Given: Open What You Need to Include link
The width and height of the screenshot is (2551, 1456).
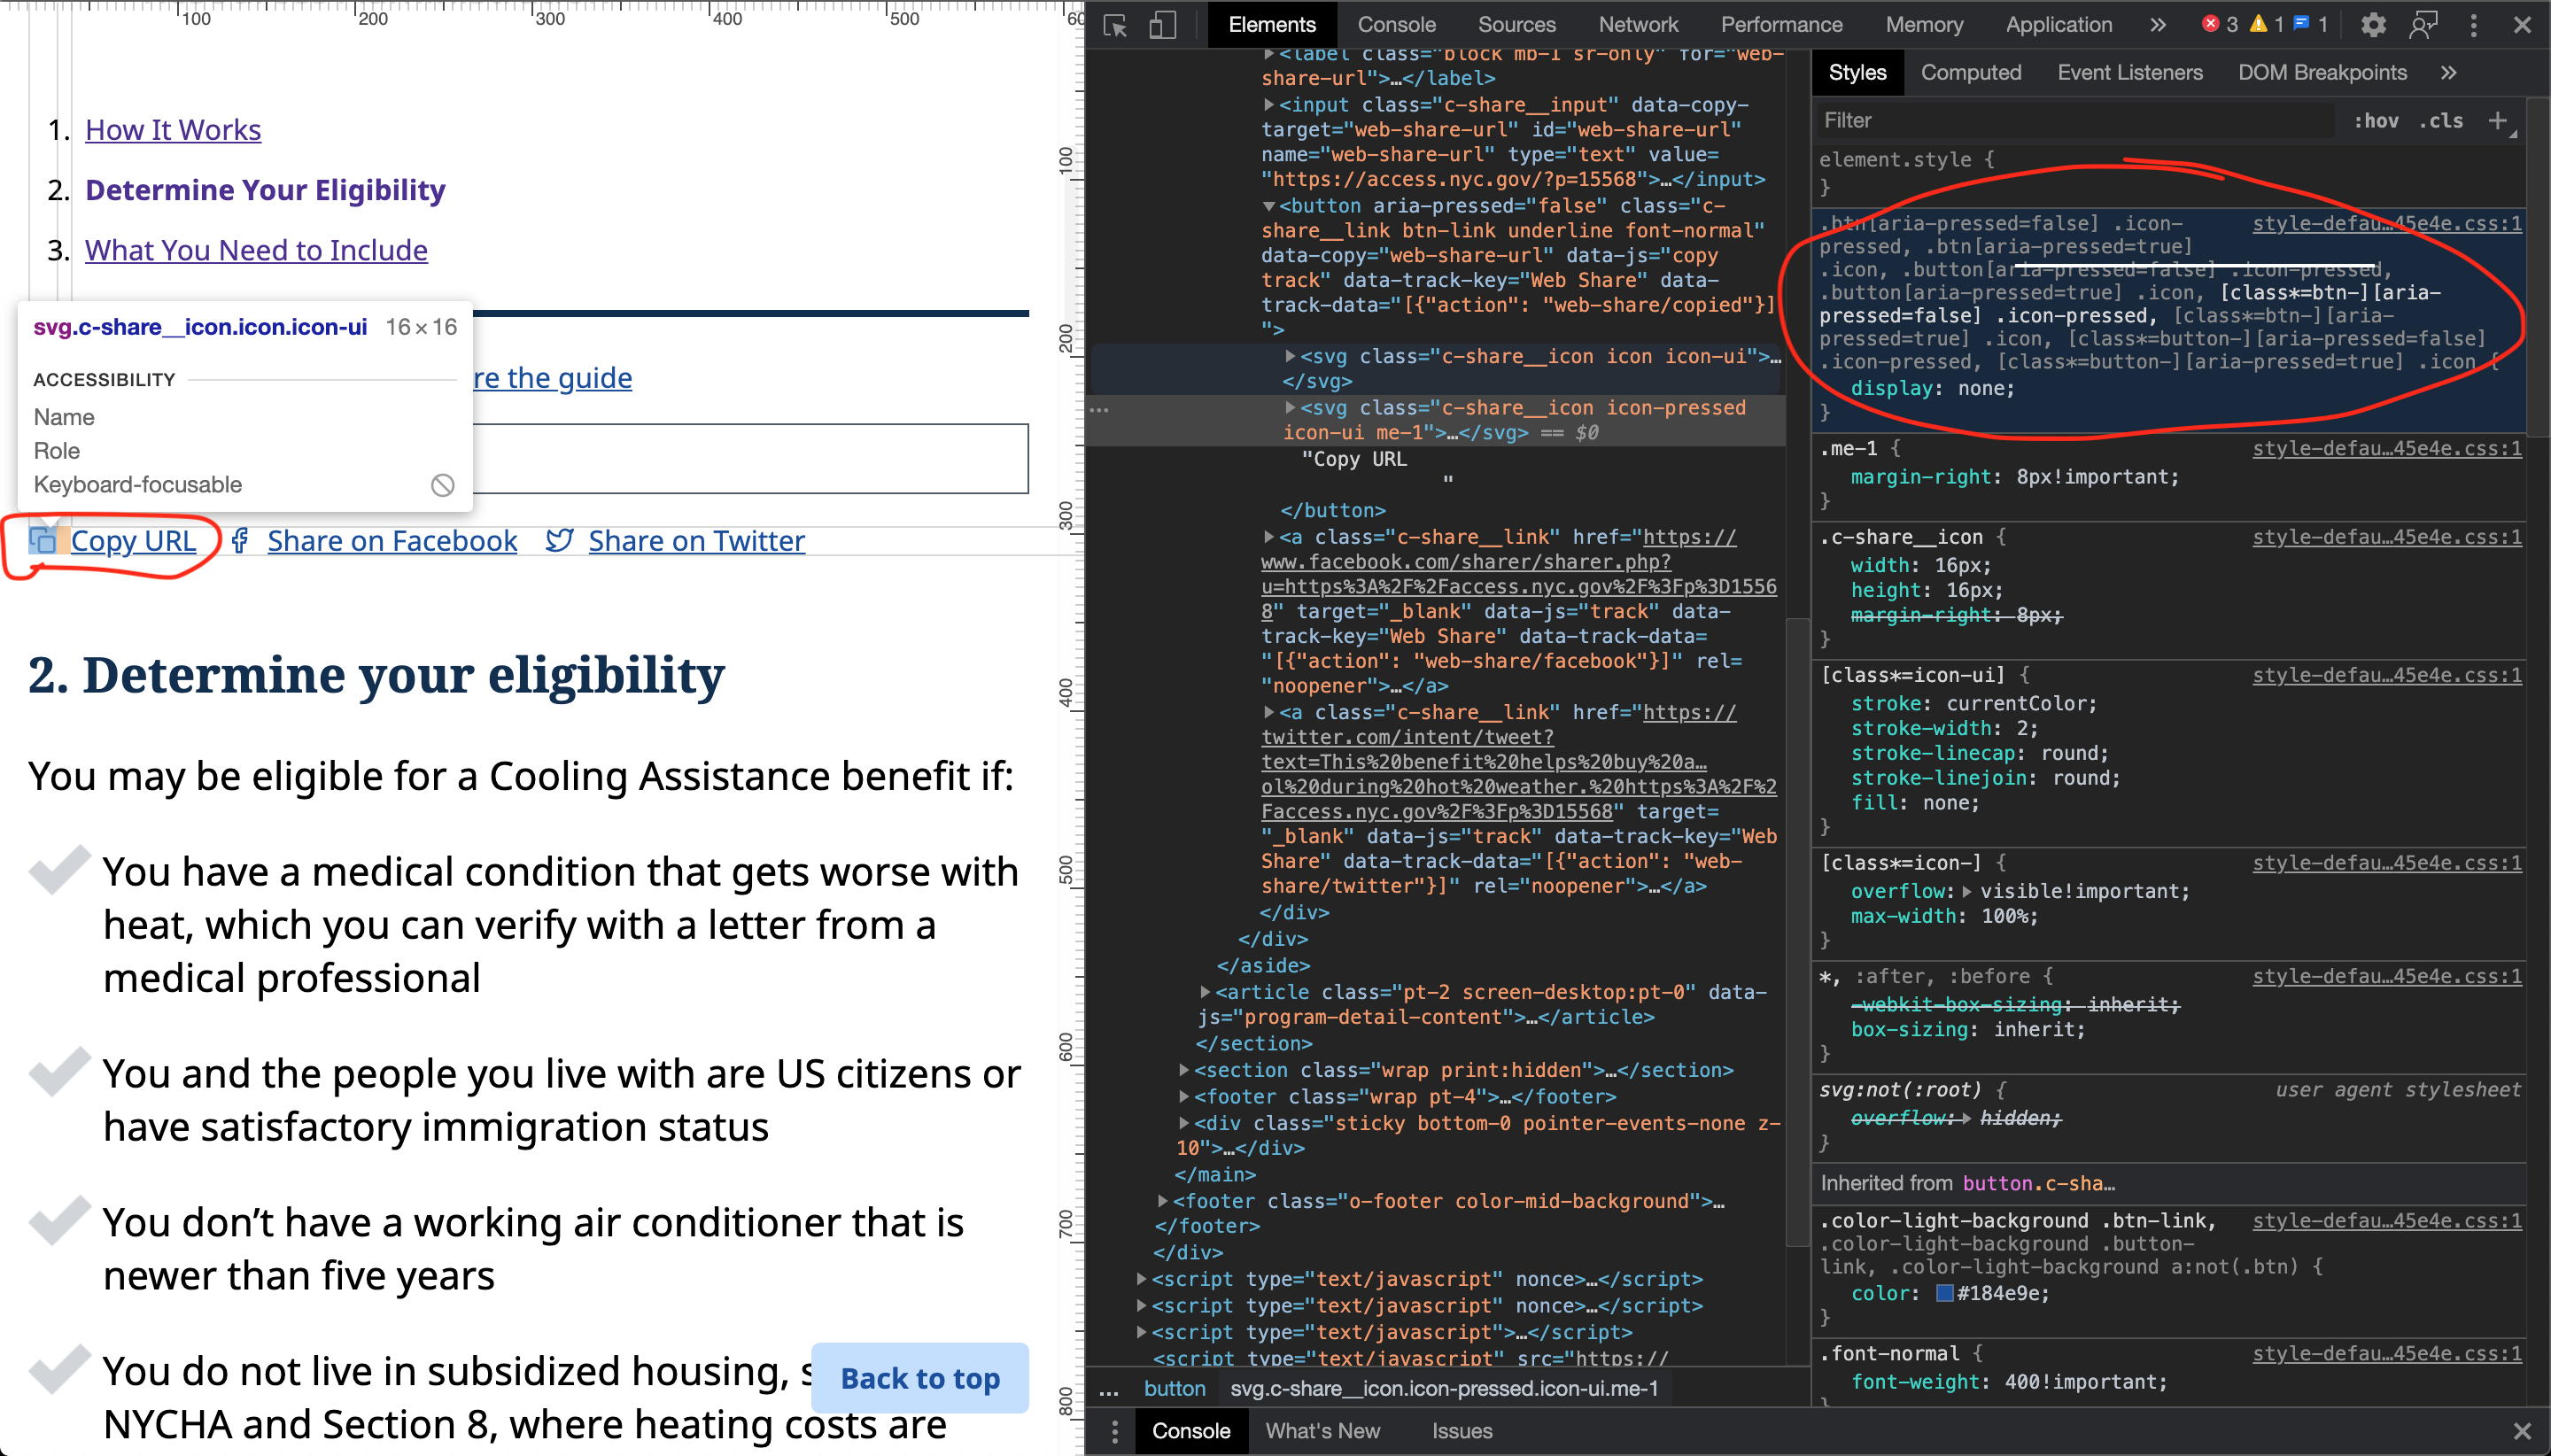Looking at the screenshot, I should [256, 250].
